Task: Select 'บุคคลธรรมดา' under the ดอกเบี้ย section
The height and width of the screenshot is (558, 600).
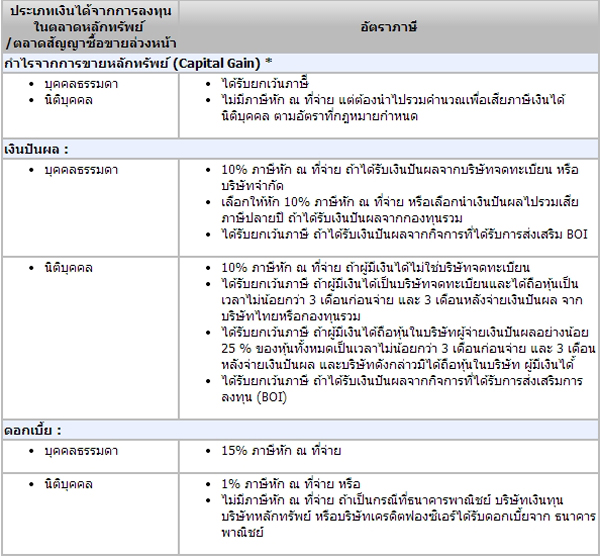Action: 81,451
